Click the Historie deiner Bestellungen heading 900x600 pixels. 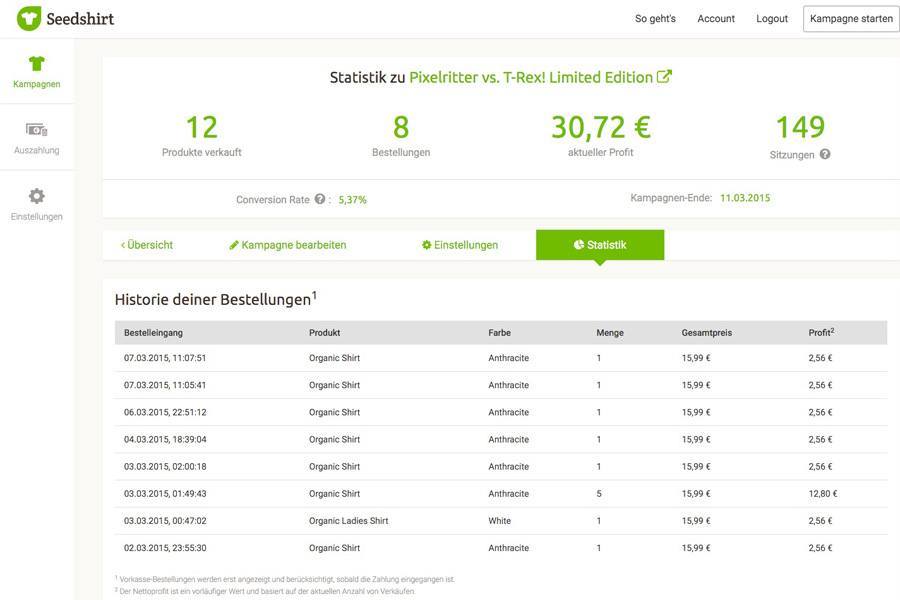[215, 299]
